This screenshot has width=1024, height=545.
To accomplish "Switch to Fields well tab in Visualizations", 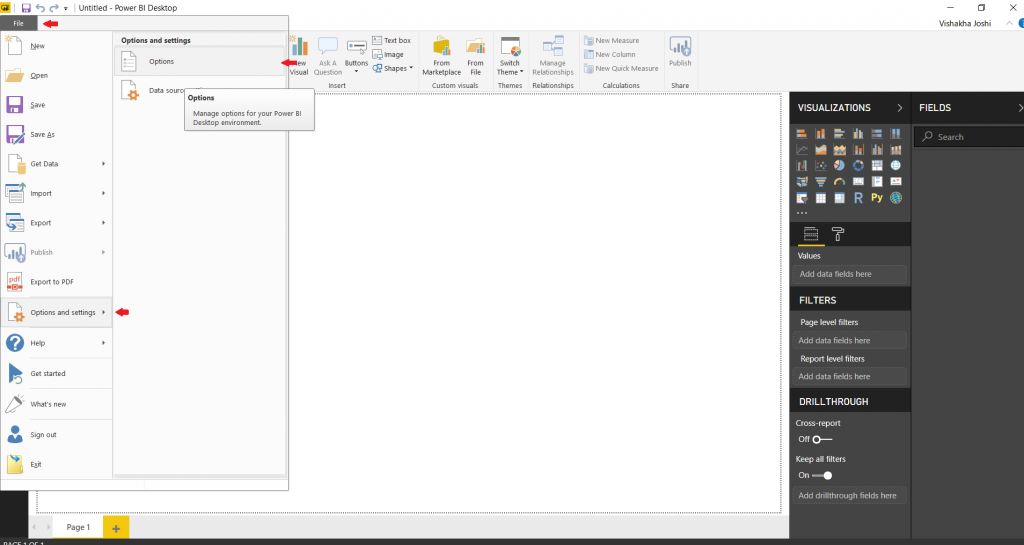I will [x=810, y=234].
